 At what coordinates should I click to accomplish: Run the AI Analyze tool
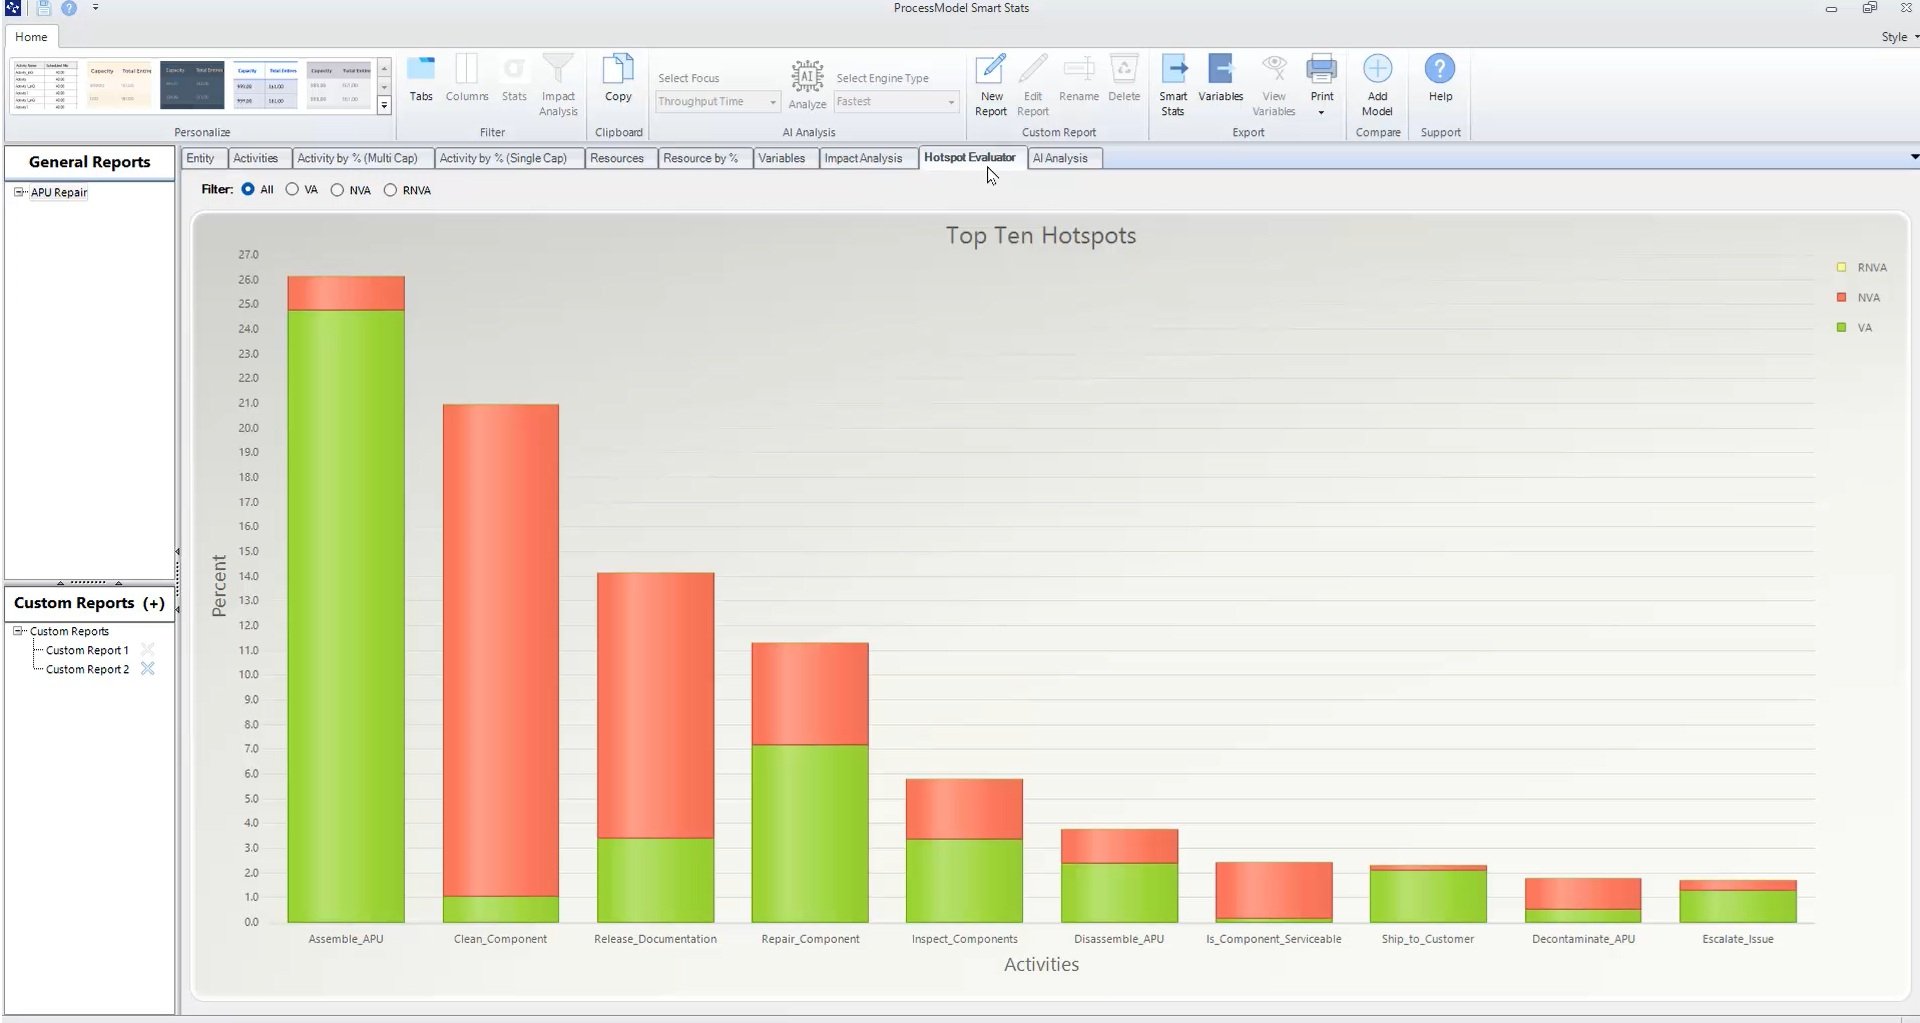(807, 85)
